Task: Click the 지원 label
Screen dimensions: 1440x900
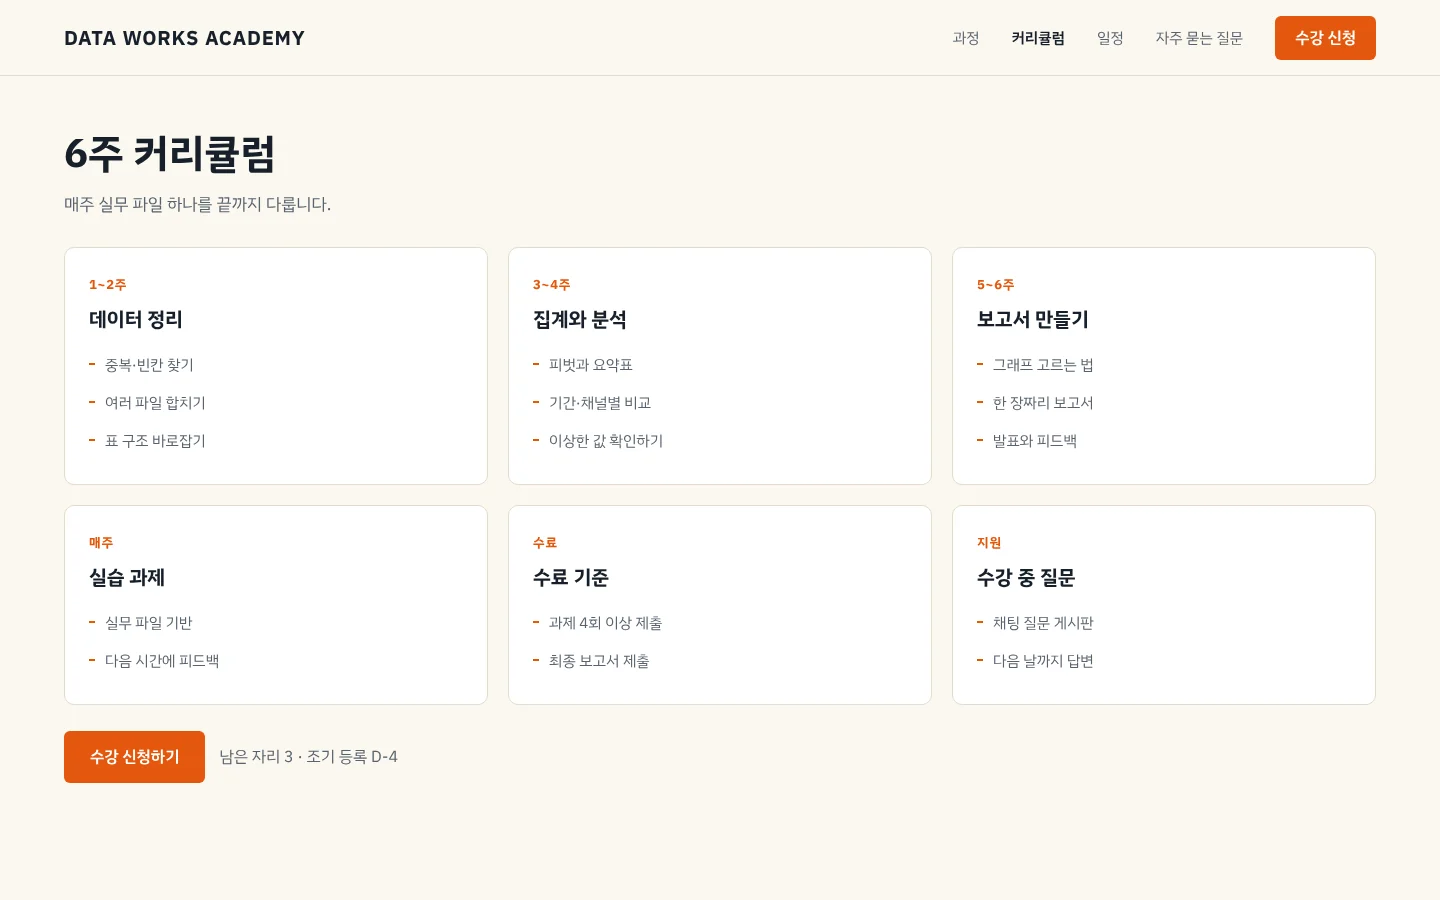Action: [x=989, y=543]
